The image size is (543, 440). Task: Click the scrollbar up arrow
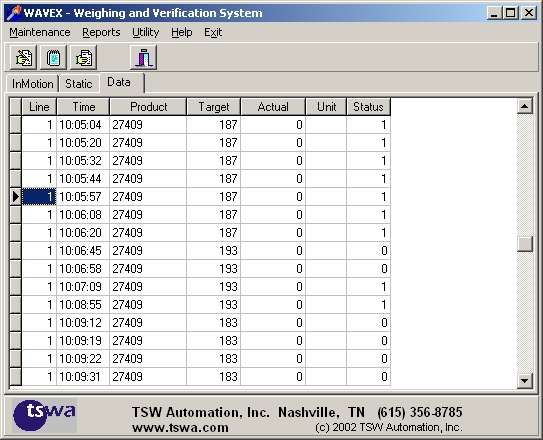coord(525,106)
